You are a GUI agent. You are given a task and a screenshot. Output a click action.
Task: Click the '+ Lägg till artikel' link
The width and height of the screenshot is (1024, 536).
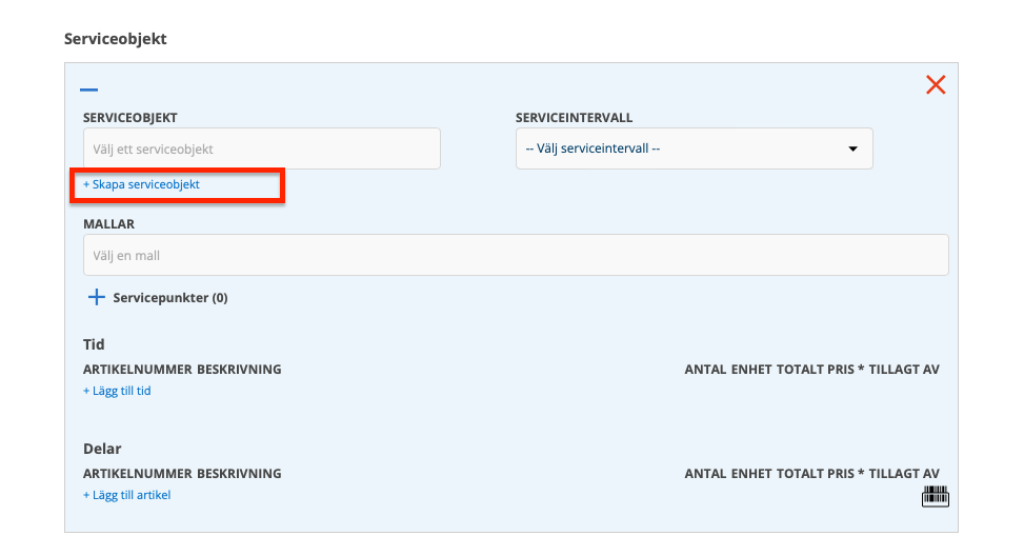127,495
